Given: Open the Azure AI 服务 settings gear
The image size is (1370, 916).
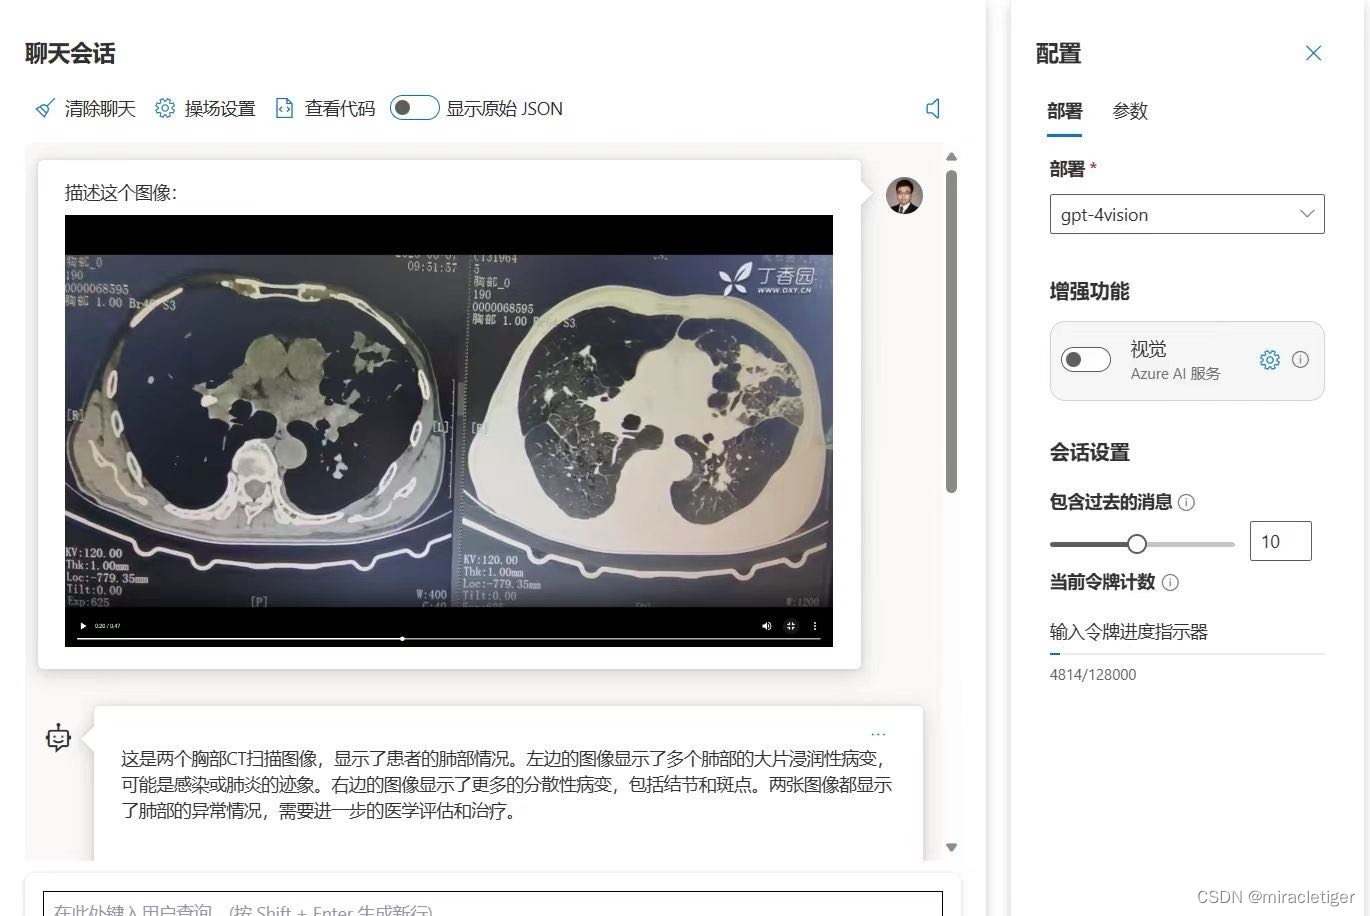Looking at the screenshot, I should (1268, 360).
